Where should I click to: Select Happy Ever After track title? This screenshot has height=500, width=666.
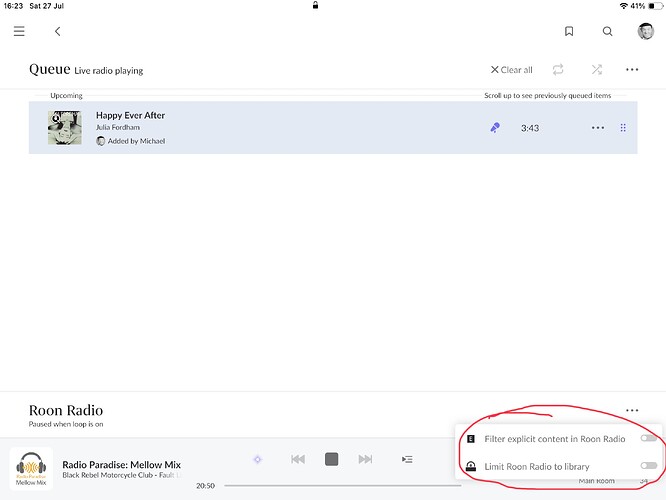(x=130, y=115)
